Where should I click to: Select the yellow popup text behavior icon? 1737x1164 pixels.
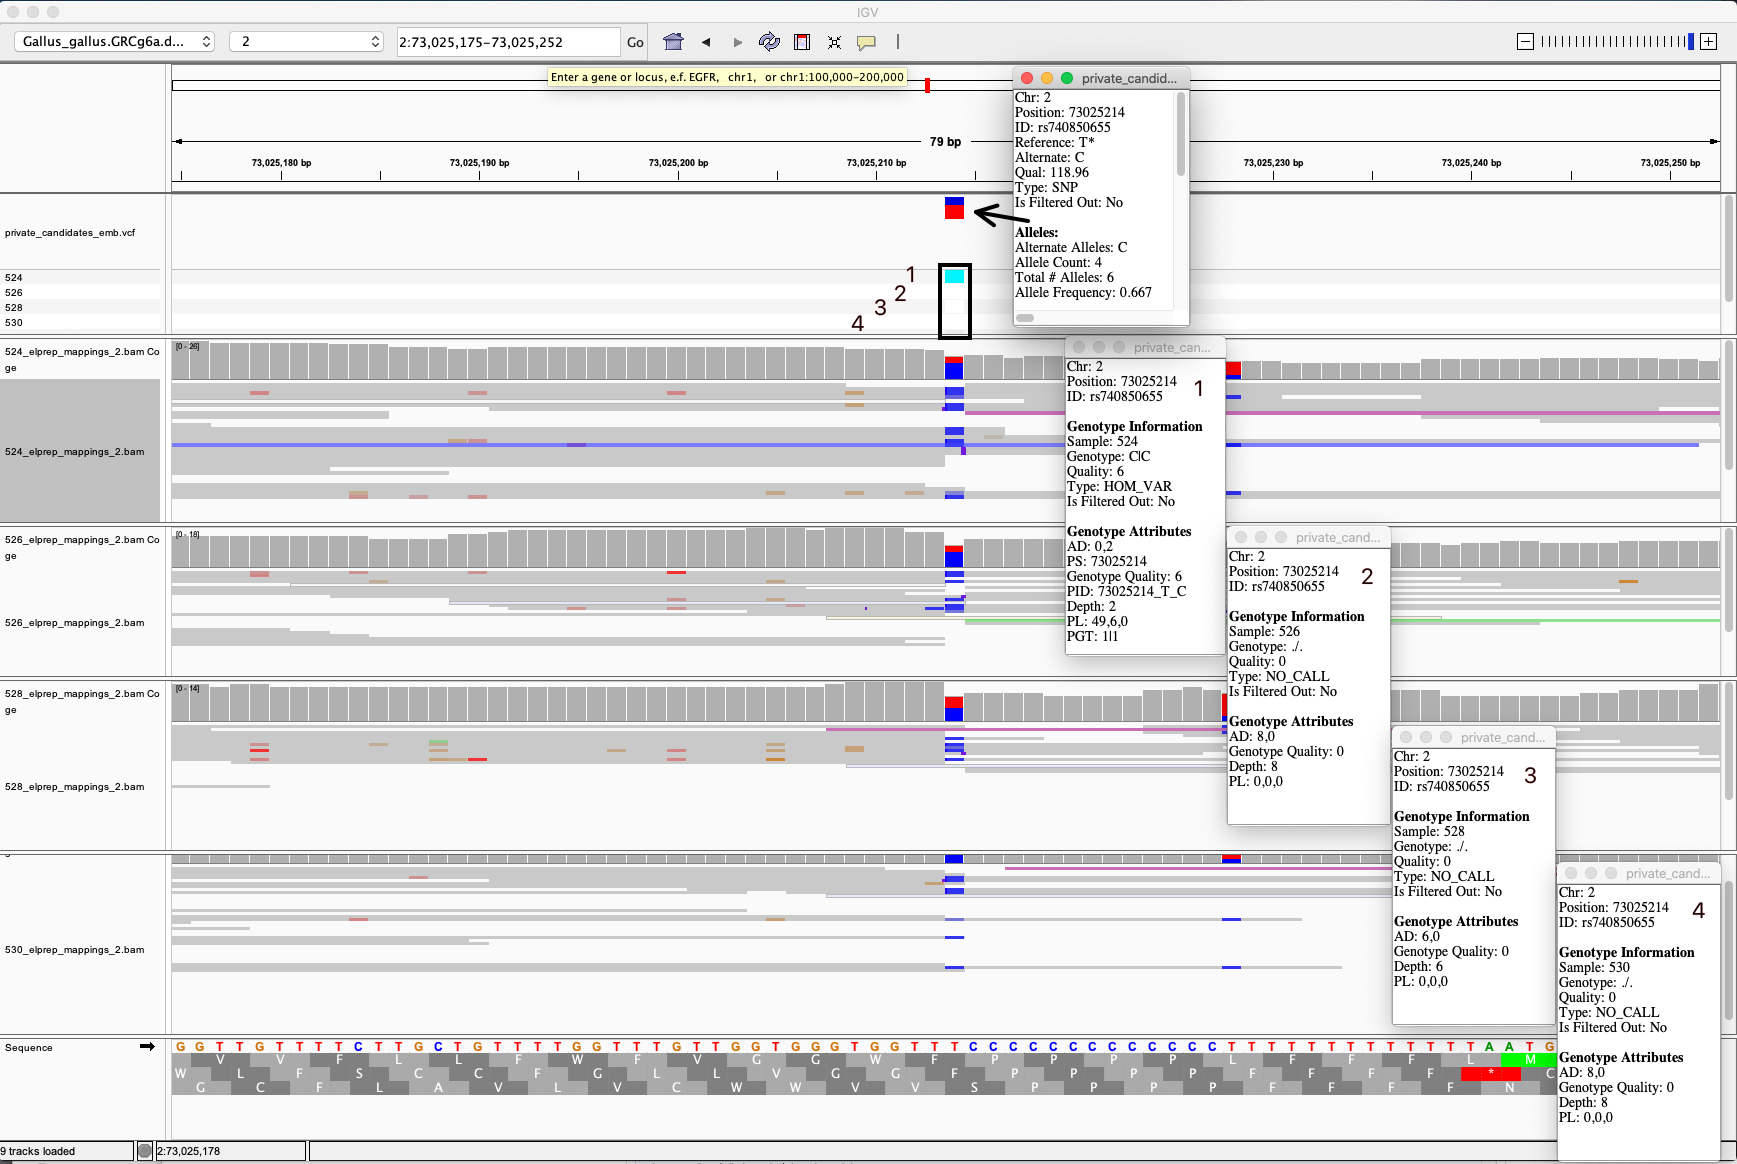pos(866,42)
